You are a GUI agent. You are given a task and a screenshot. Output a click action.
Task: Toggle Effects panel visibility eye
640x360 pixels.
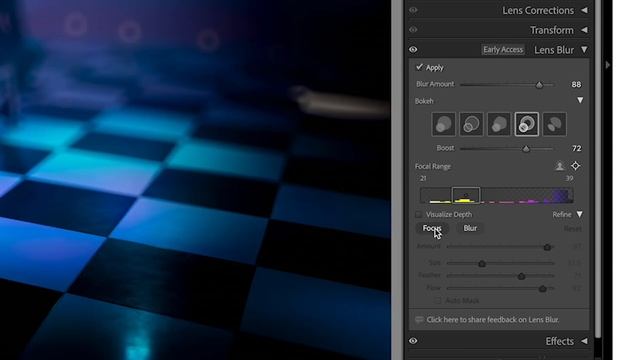[x=413, y=341]
